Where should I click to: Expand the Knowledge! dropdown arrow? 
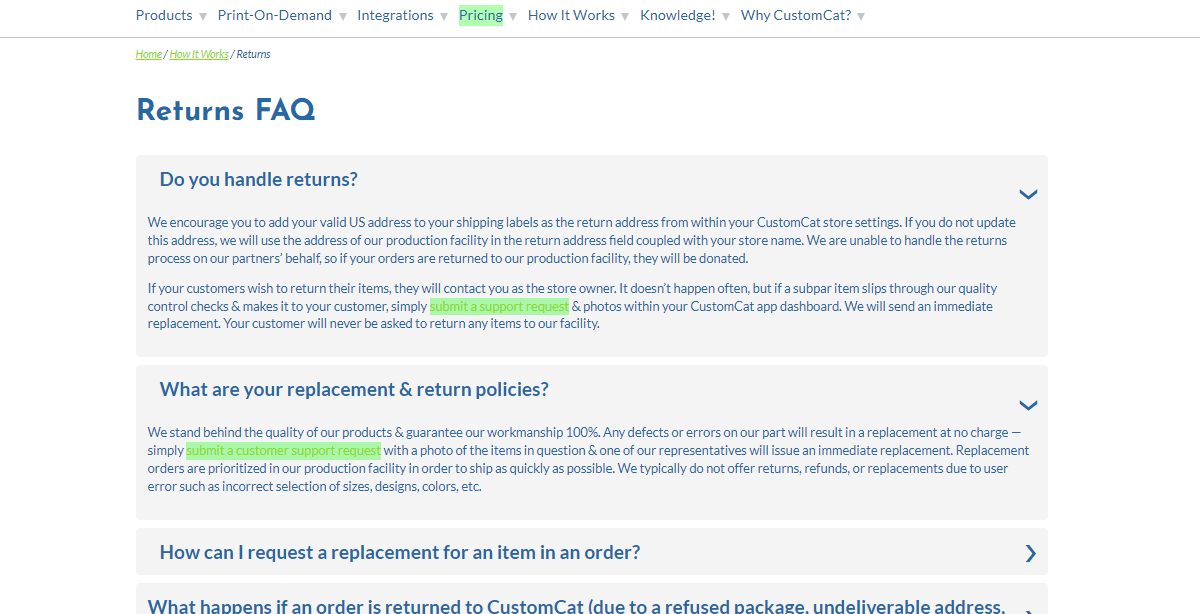coord(725,16)
